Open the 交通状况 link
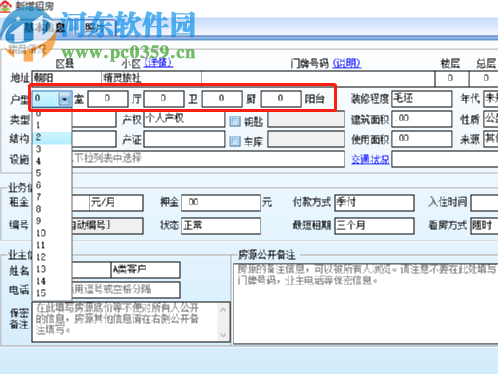The image size is (498, 374). click(x=370, y=159)
